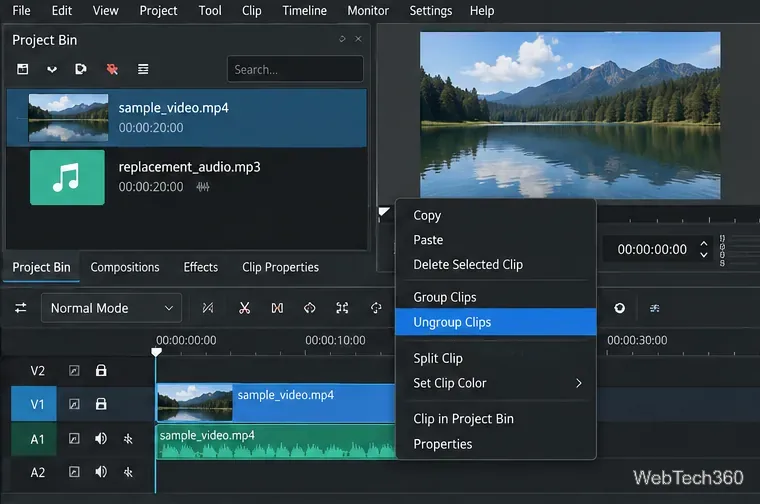Select the A1 track header
This screenshot has width=760, height=504.
34,439
